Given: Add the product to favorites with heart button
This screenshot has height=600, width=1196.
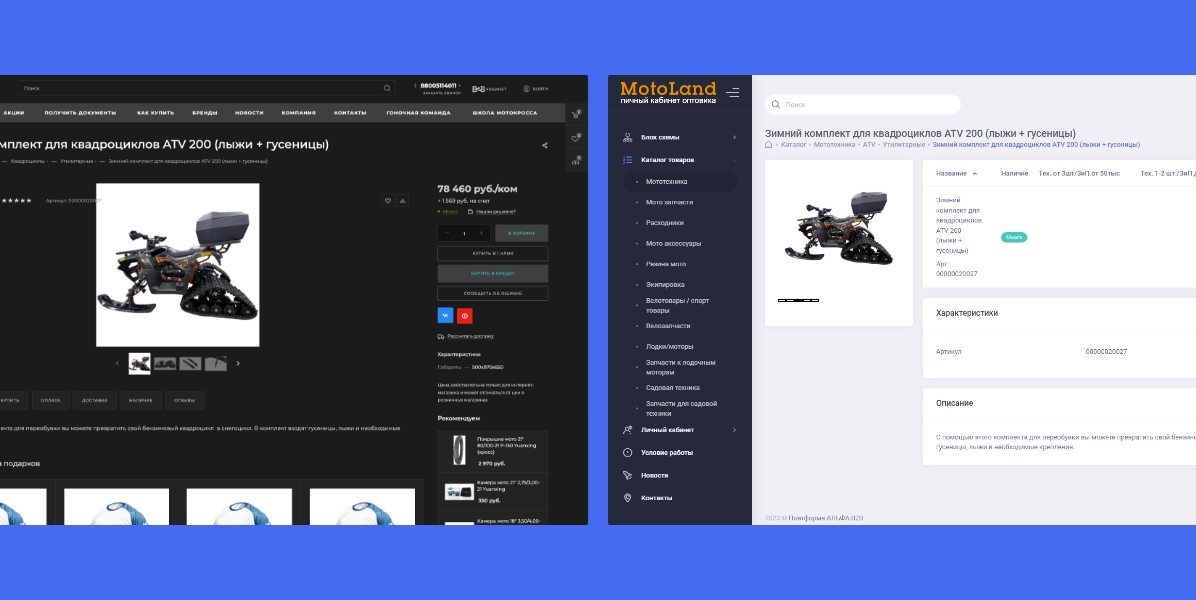Looking at the screenshot, I should tap(387, 201).
